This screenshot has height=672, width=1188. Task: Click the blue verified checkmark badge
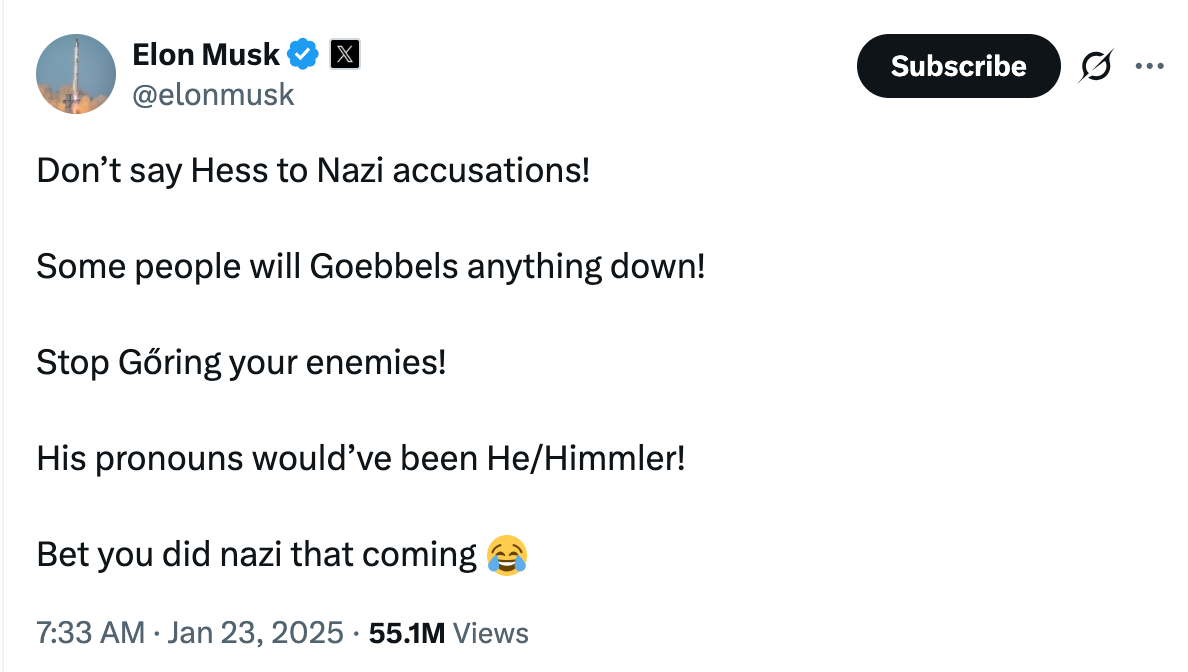(x=304, y=54)
